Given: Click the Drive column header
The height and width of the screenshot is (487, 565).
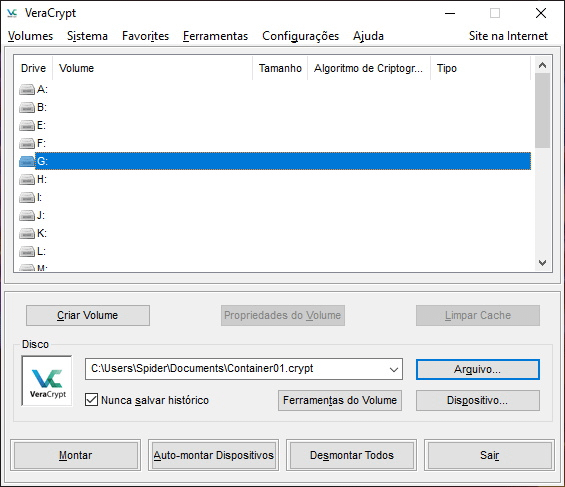Looking at the screenshot, I should (x=34, y=68).
